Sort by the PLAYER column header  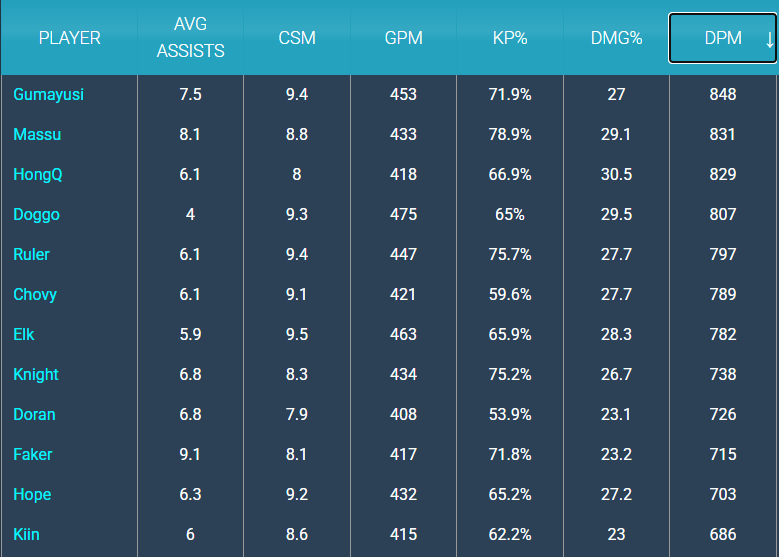coord(69,38)
